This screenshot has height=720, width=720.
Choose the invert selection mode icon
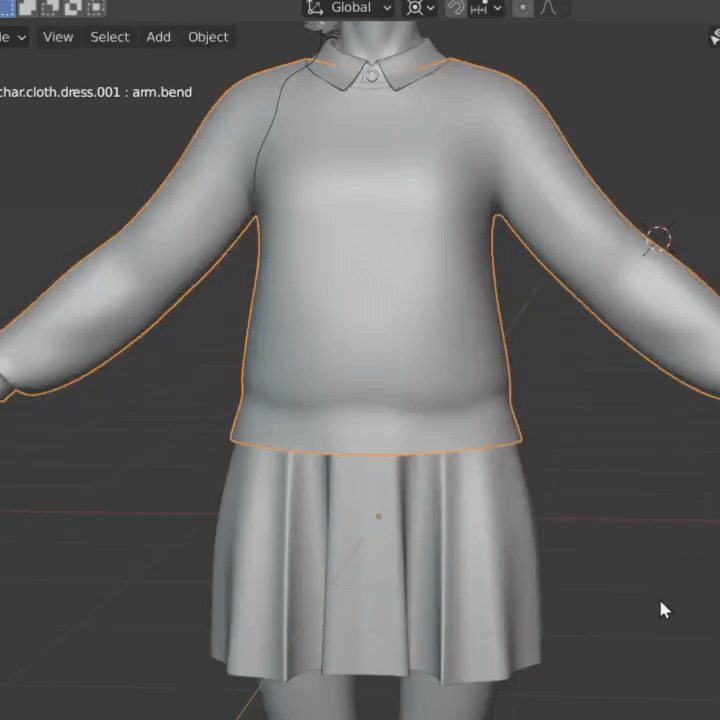[x=73, y=7]
